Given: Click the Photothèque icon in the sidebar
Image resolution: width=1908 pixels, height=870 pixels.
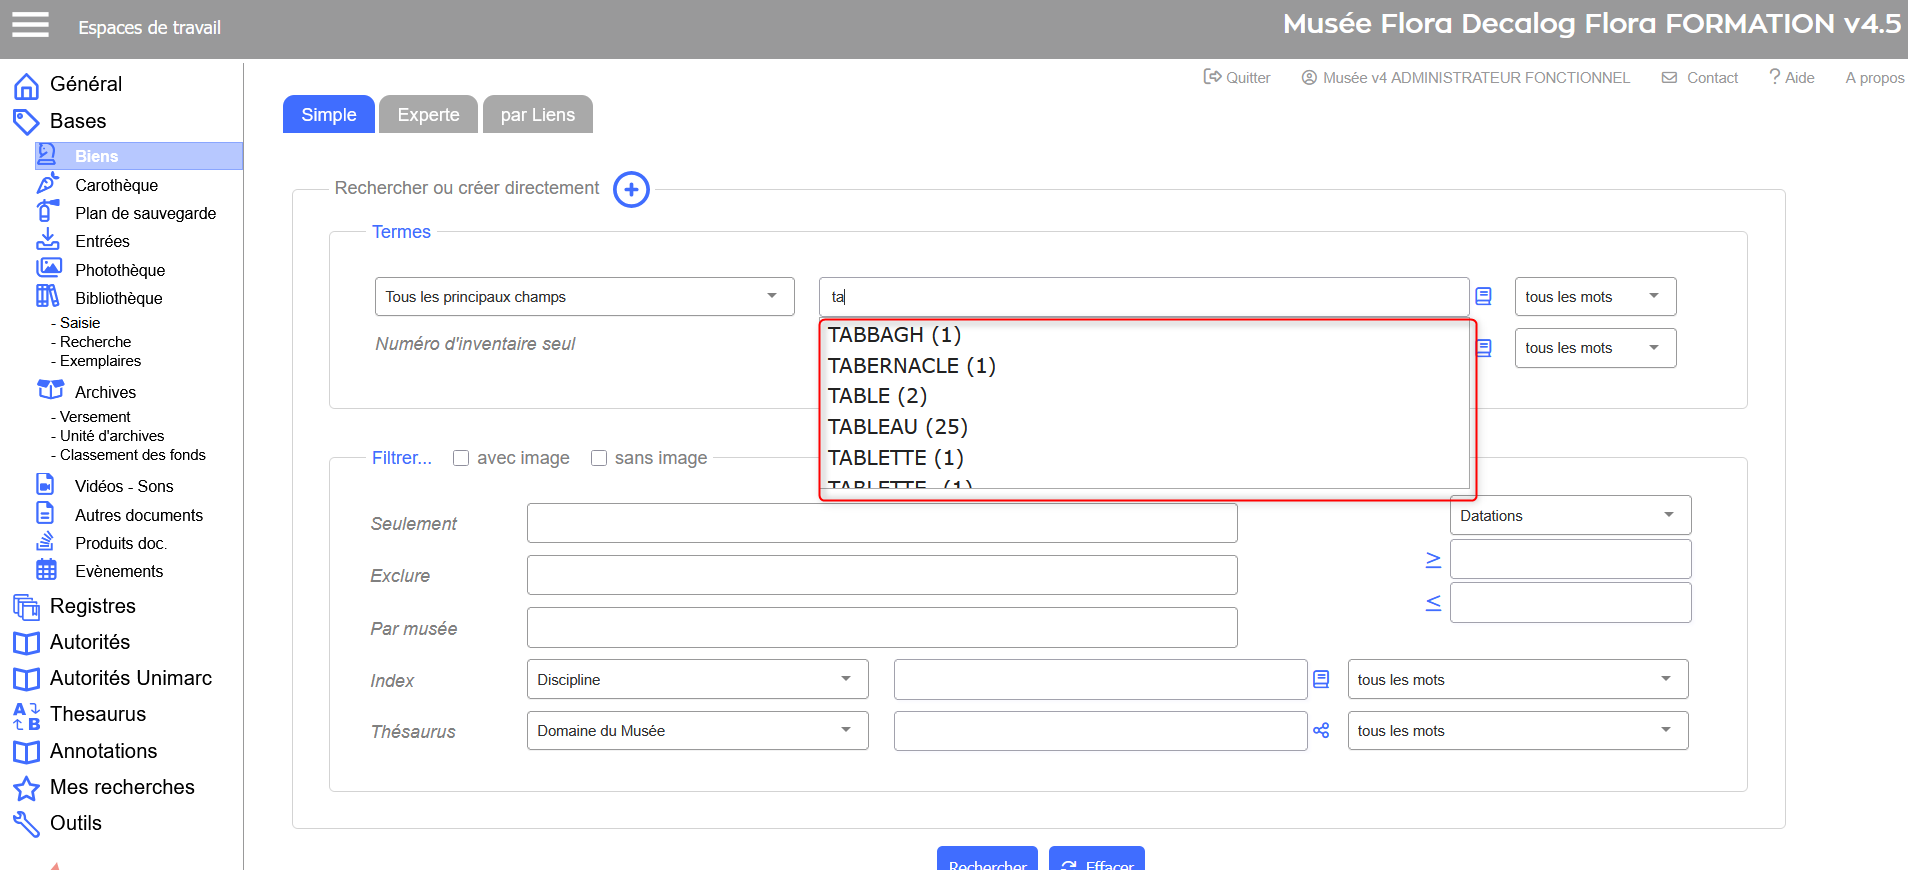Looking at the screenshot, I should pos(48,269).
